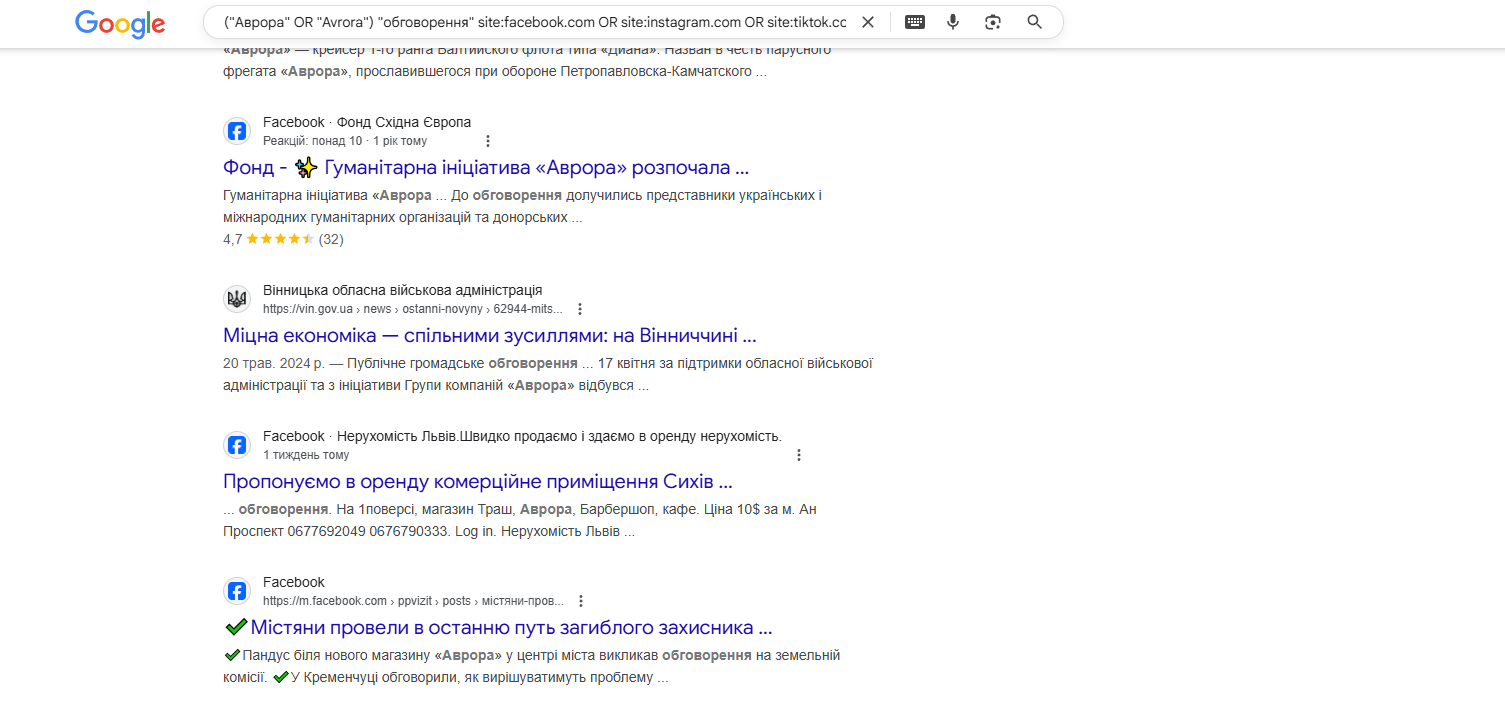Start voice search with microphone icon

(x=953, y=22)
